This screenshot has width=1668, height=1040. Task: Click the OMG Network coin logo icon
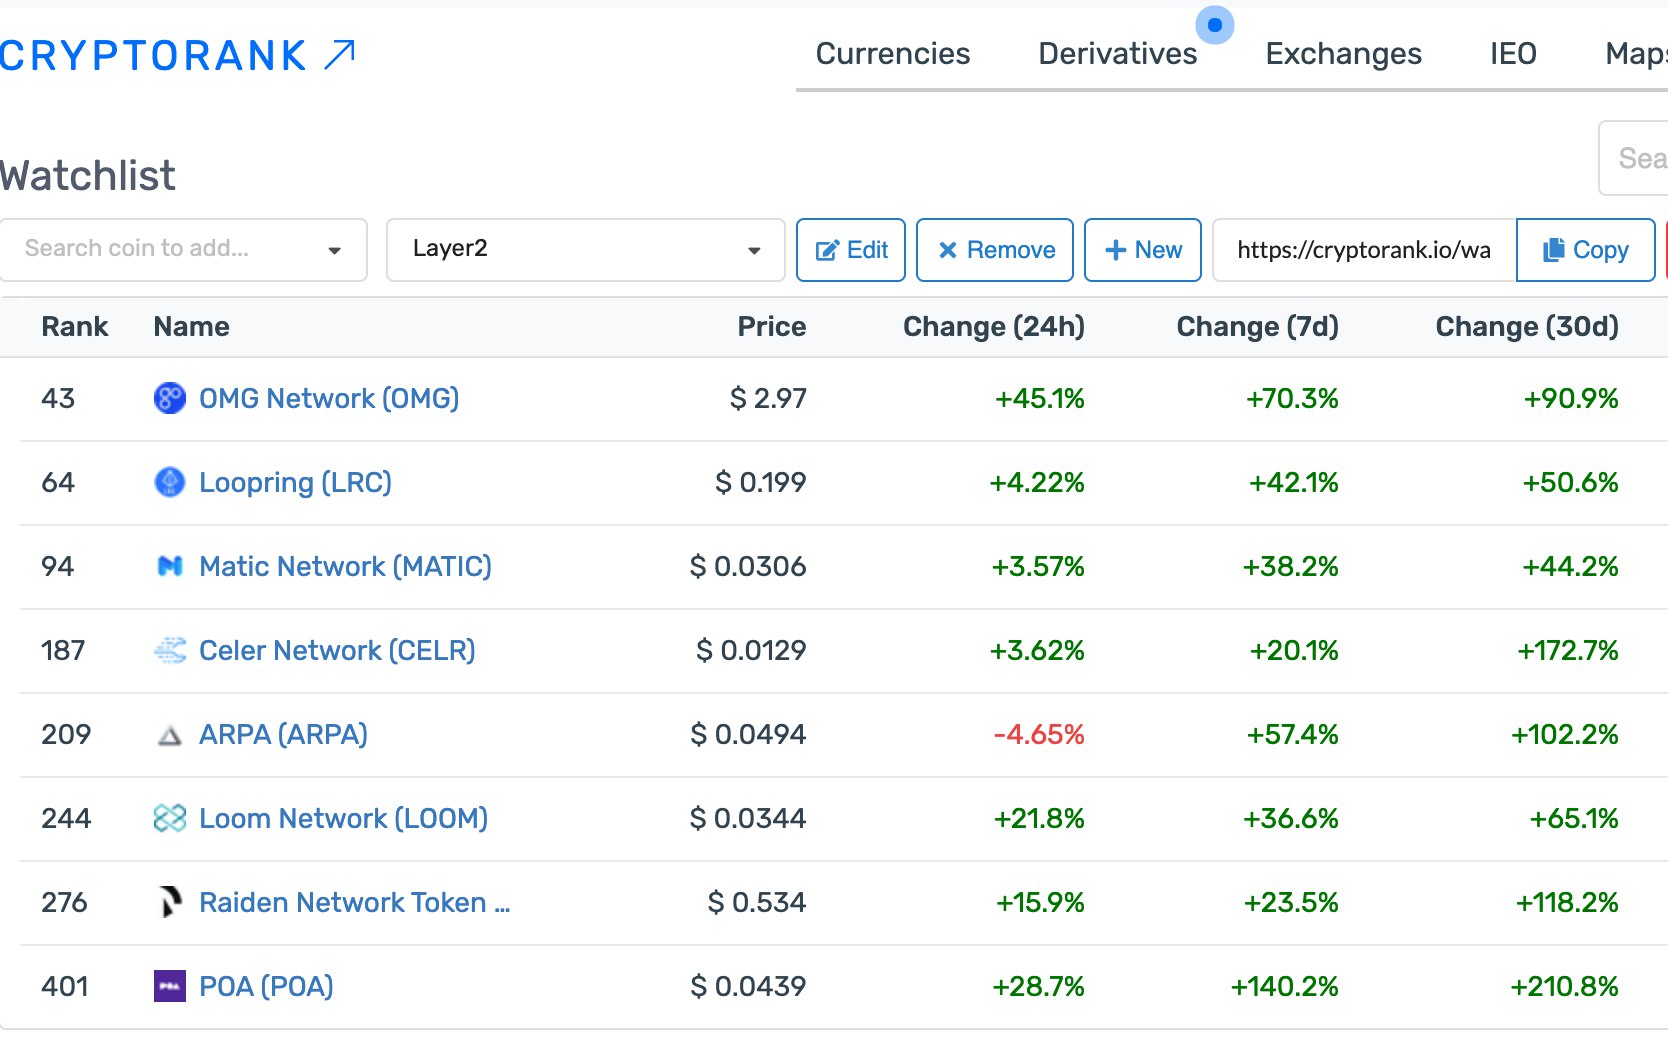pyautogui.click(x=170, y=398)
